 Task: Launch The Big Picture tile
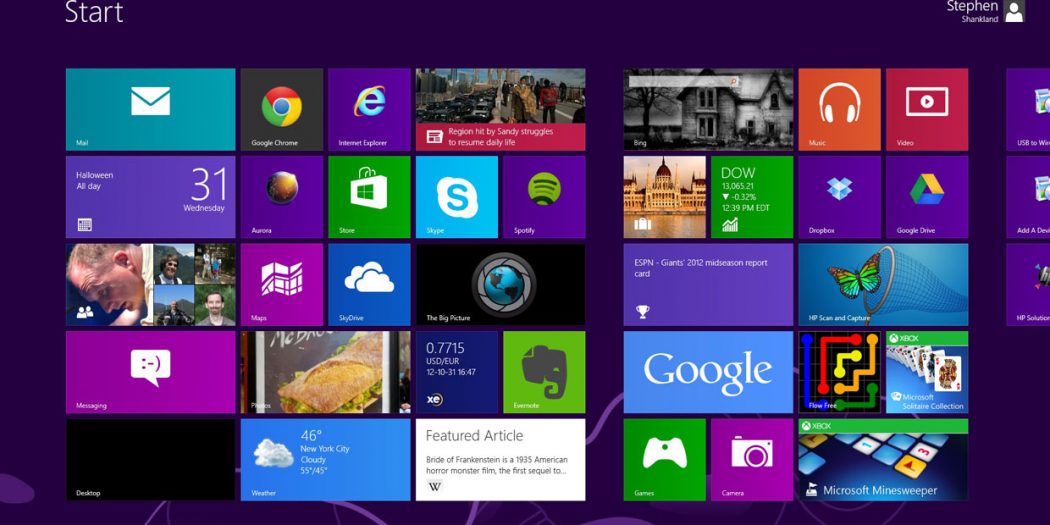[x=500, y=285]
